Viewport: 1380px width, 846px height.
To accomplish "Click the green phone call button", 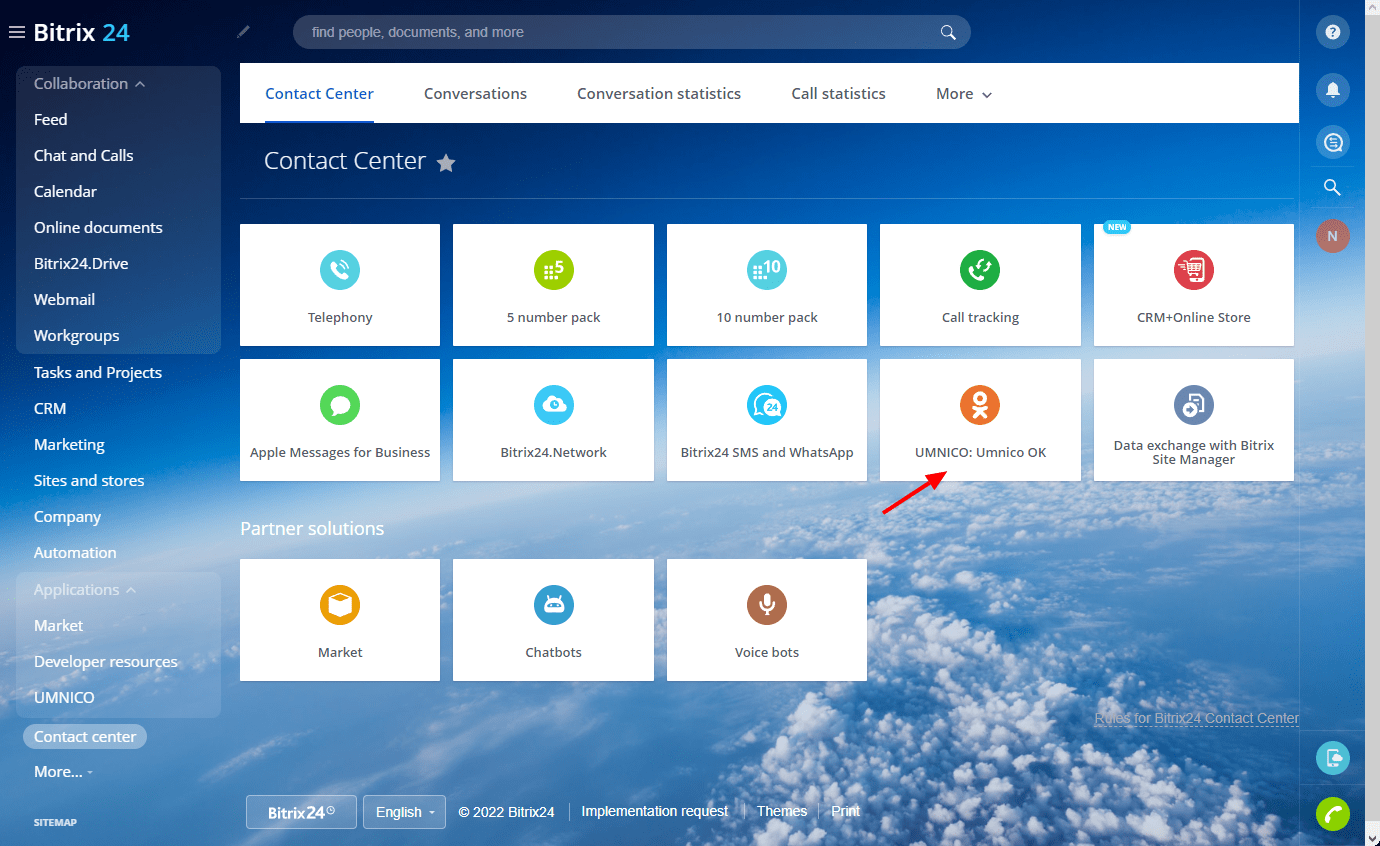I will click(x=1332, y=814).
